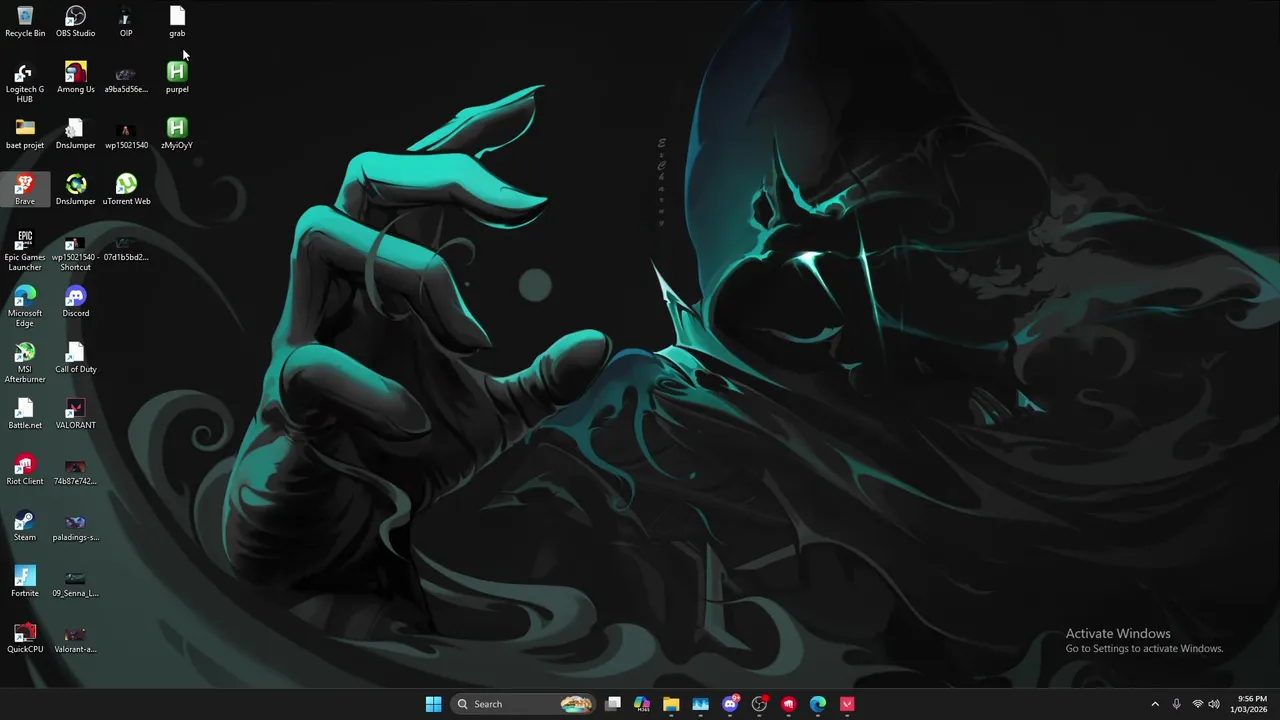This screenshot has height=720, width=1280.
Task: Select the Epic Games Launcher desktop icon
Action: [x=25, y=251]
